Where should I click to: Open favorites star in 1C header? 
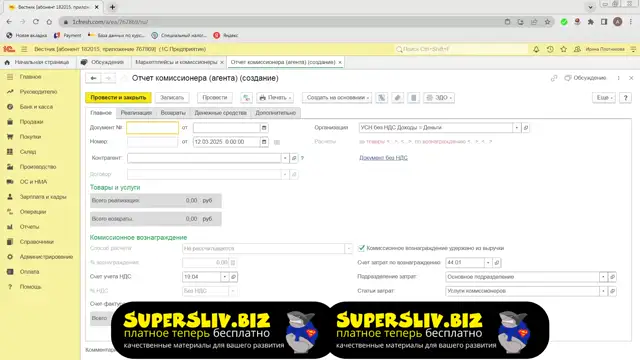pyautogui.click(x=564, y=49)
